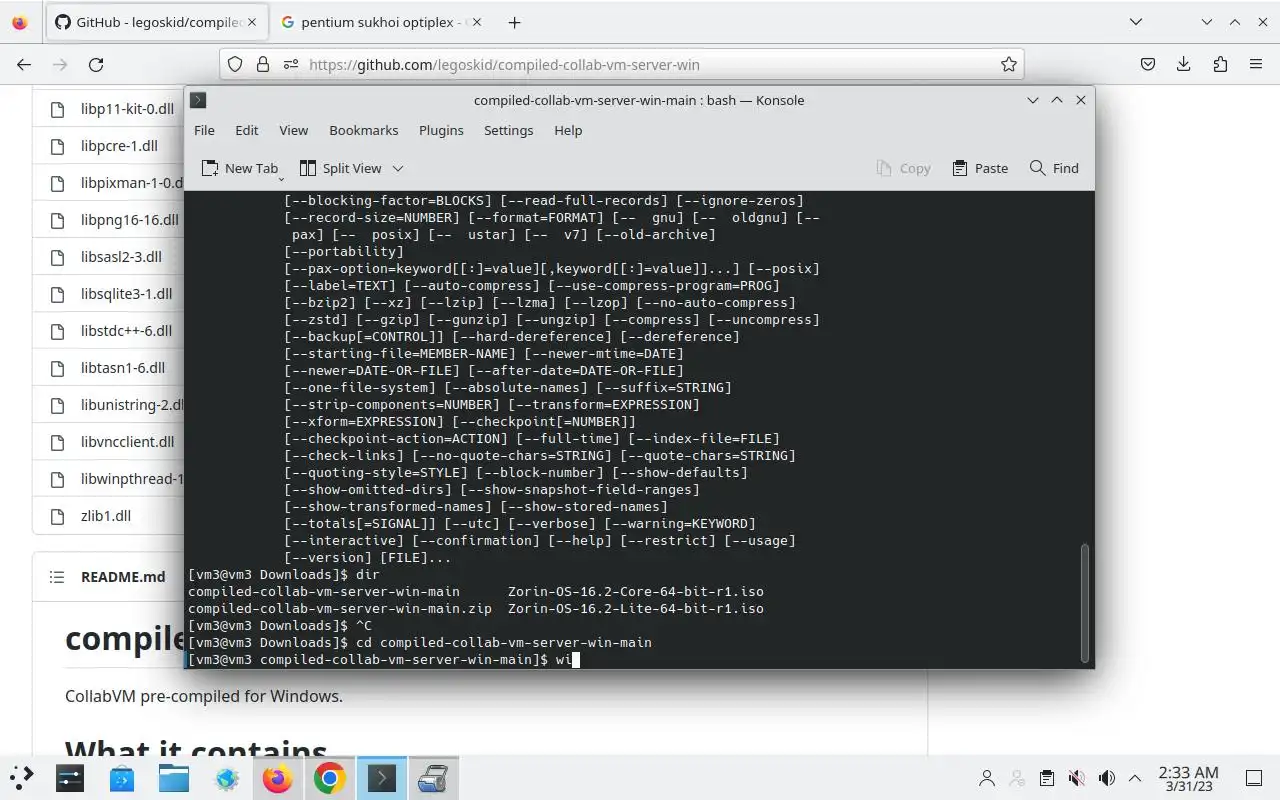Viewport: 1280px width, 800px height.
Task: Open the Firefox View icon
Action: tap(20, 22)
